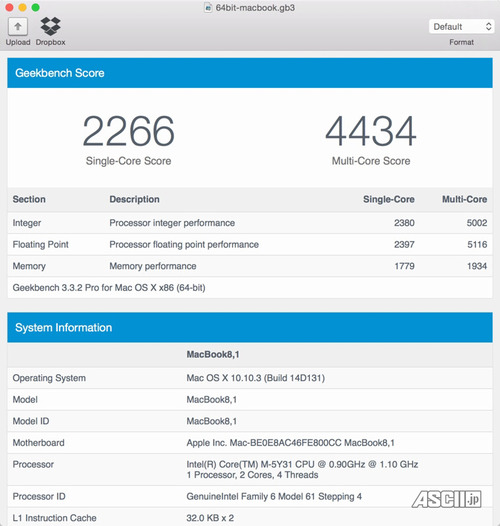Click the Mac OS X 10.10.3 build value
Screen dimensions: 500x526
(x=255, y=378)
